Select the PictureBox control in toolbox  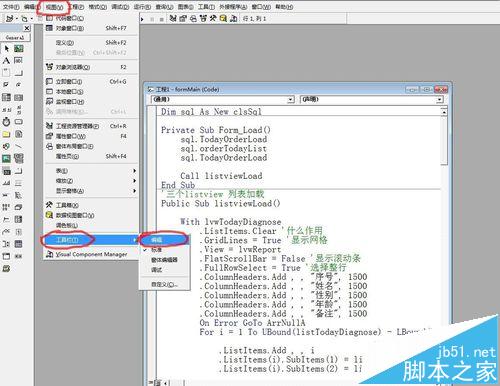pos(19,49)
